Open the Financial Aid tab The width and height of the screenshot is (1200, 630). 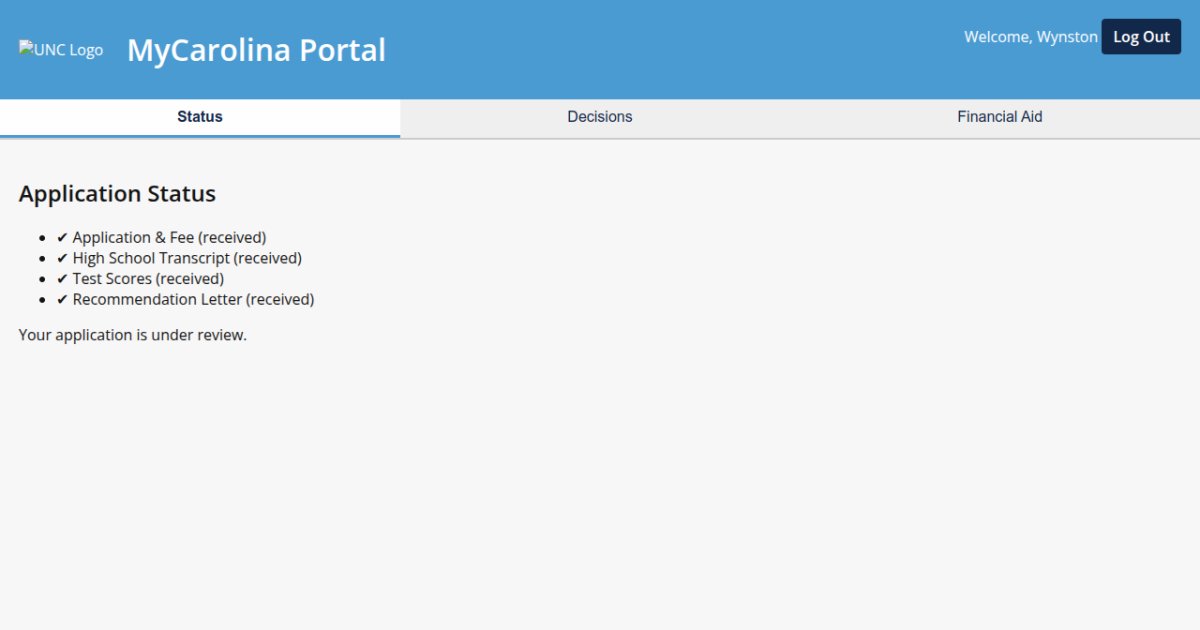coord(1000,117)
